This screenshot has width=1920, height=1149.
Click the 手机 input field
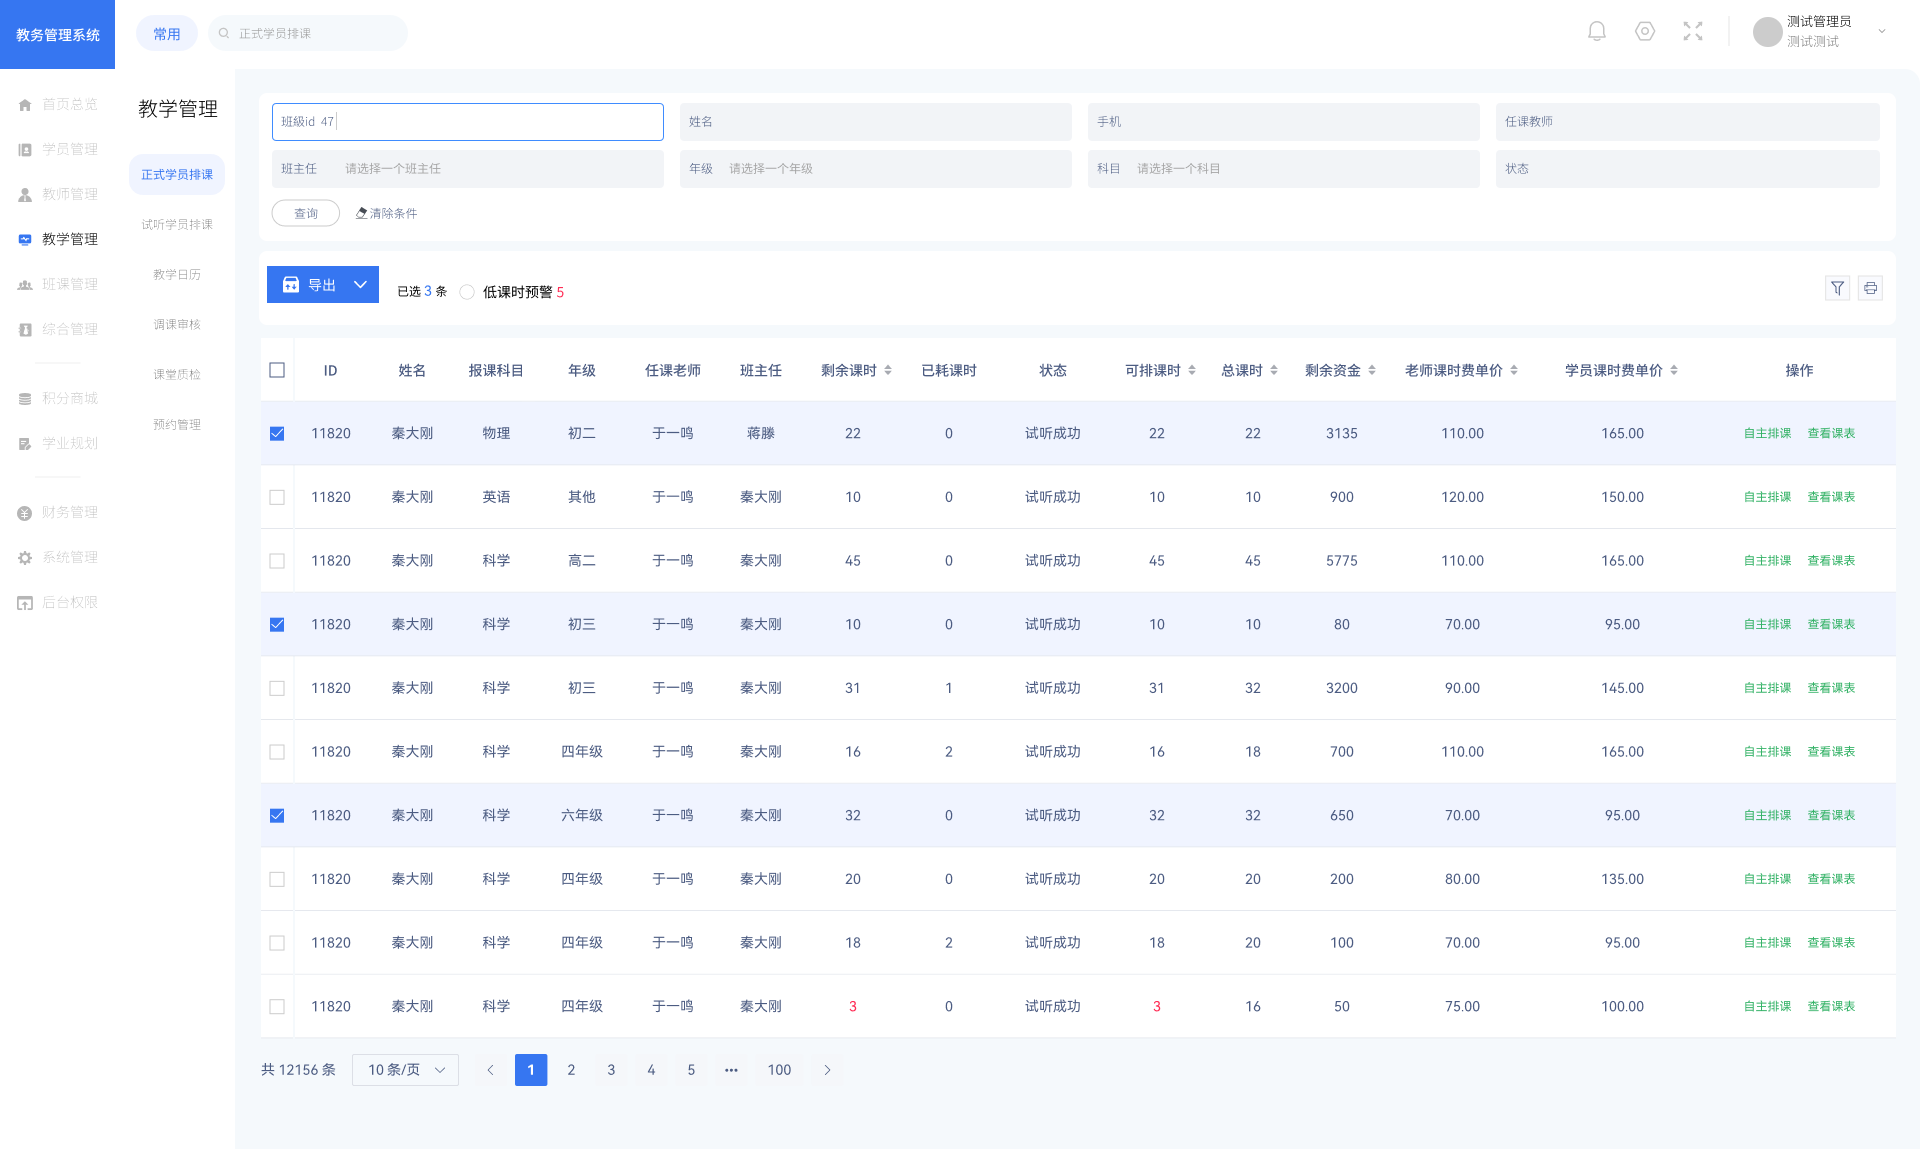(x=1283, y=121)
